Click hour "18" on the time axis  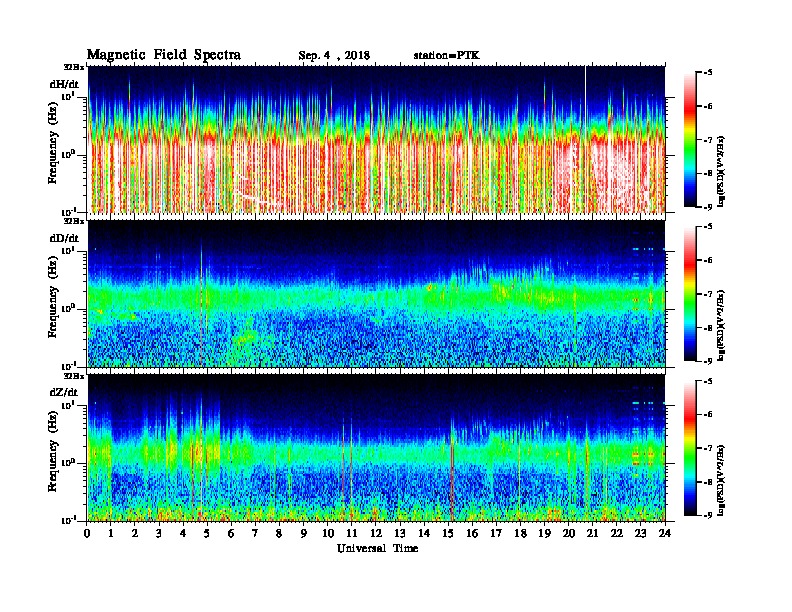click(x=520, y=533)
